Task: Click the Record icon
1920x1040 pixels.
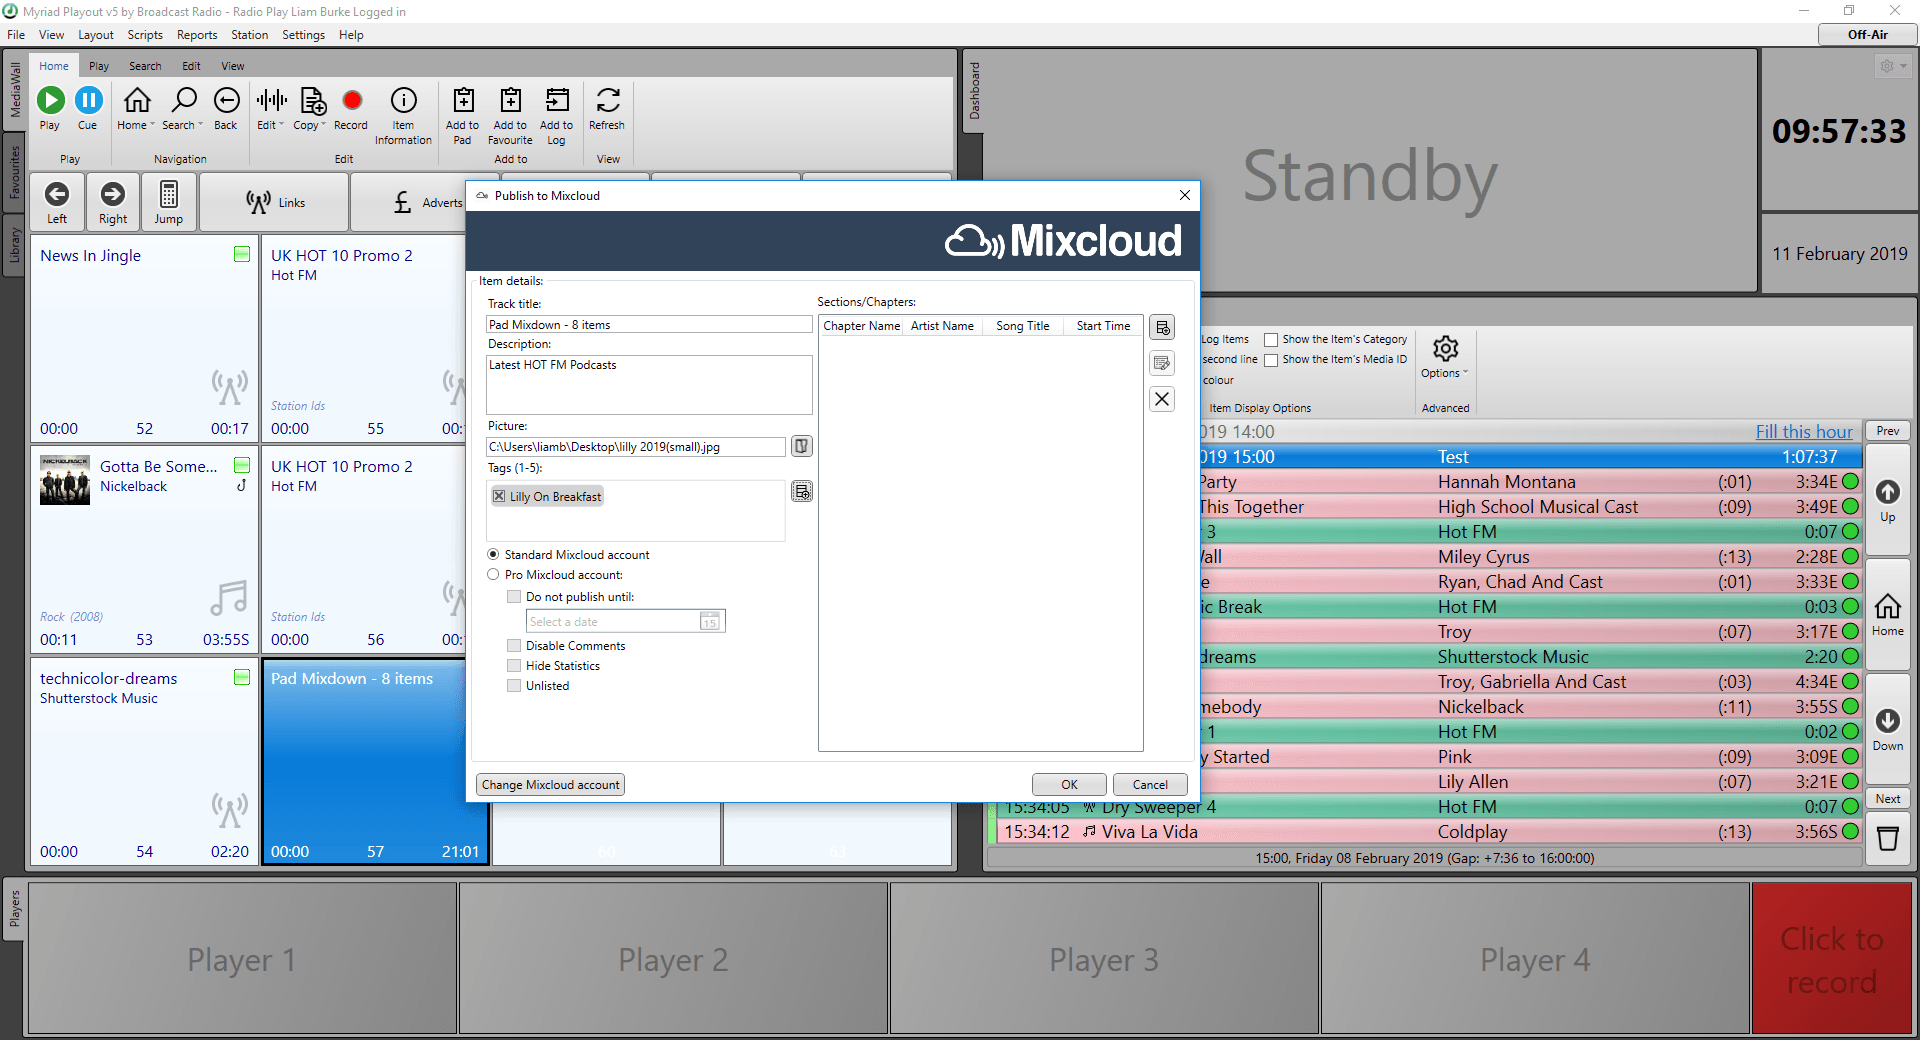Action: (x=351, y=101)
